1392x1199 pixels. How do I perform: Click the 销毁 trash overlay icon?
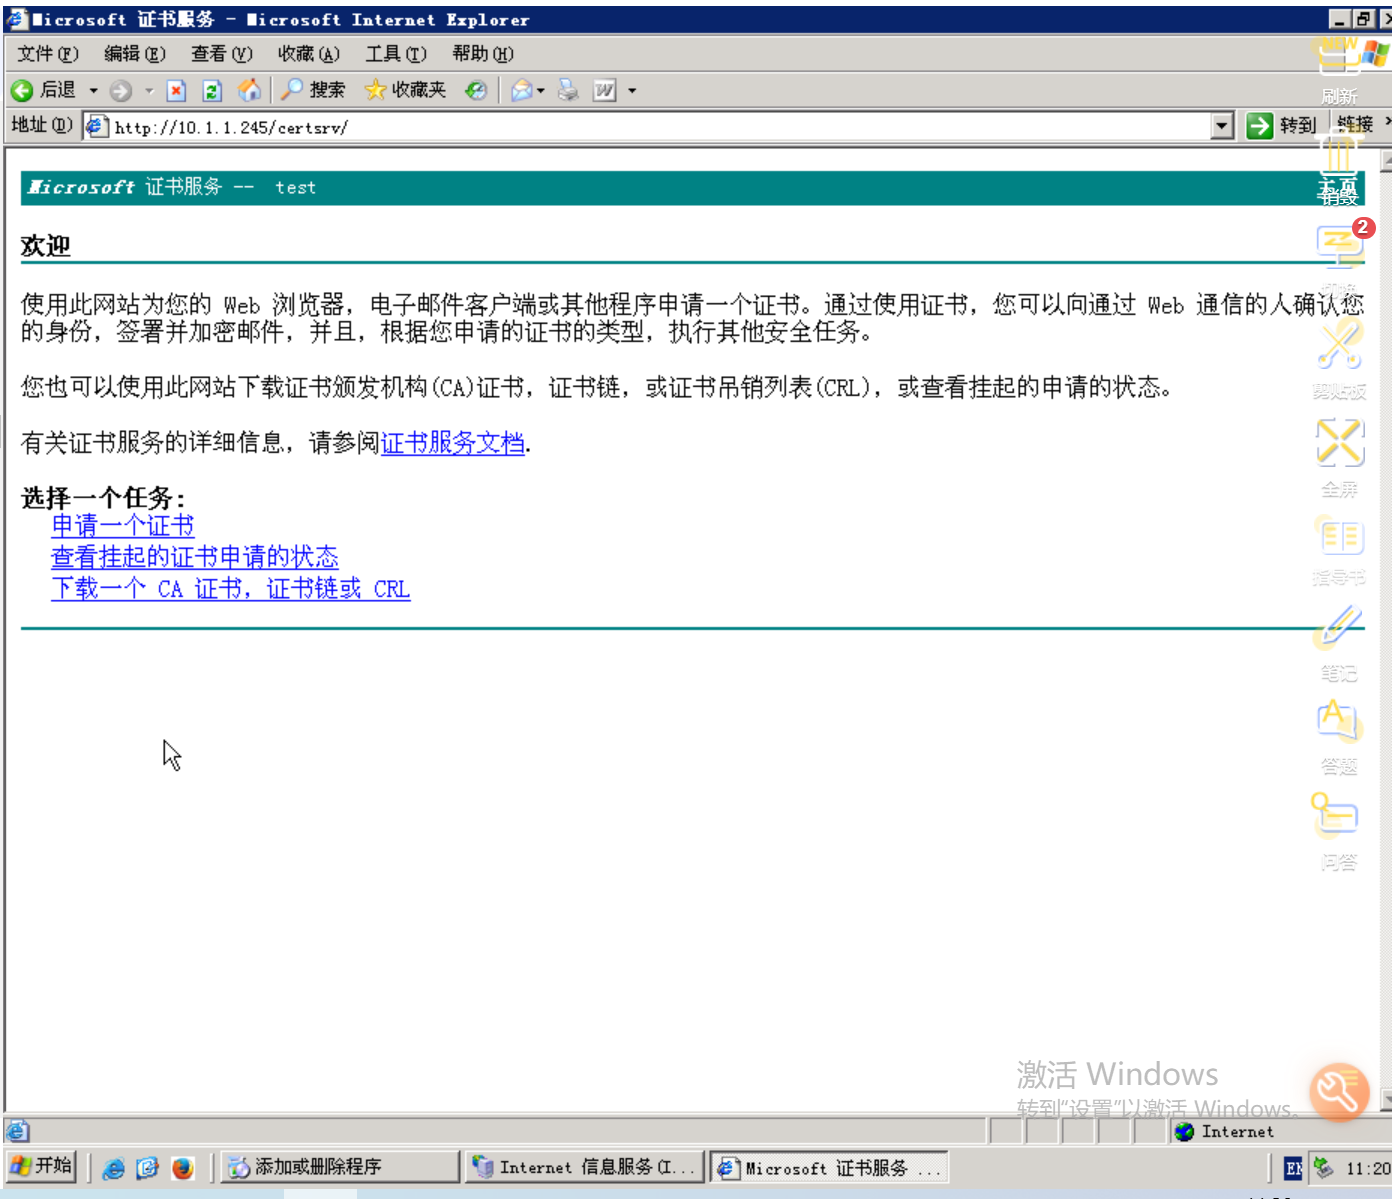(x=1339, y=166)
